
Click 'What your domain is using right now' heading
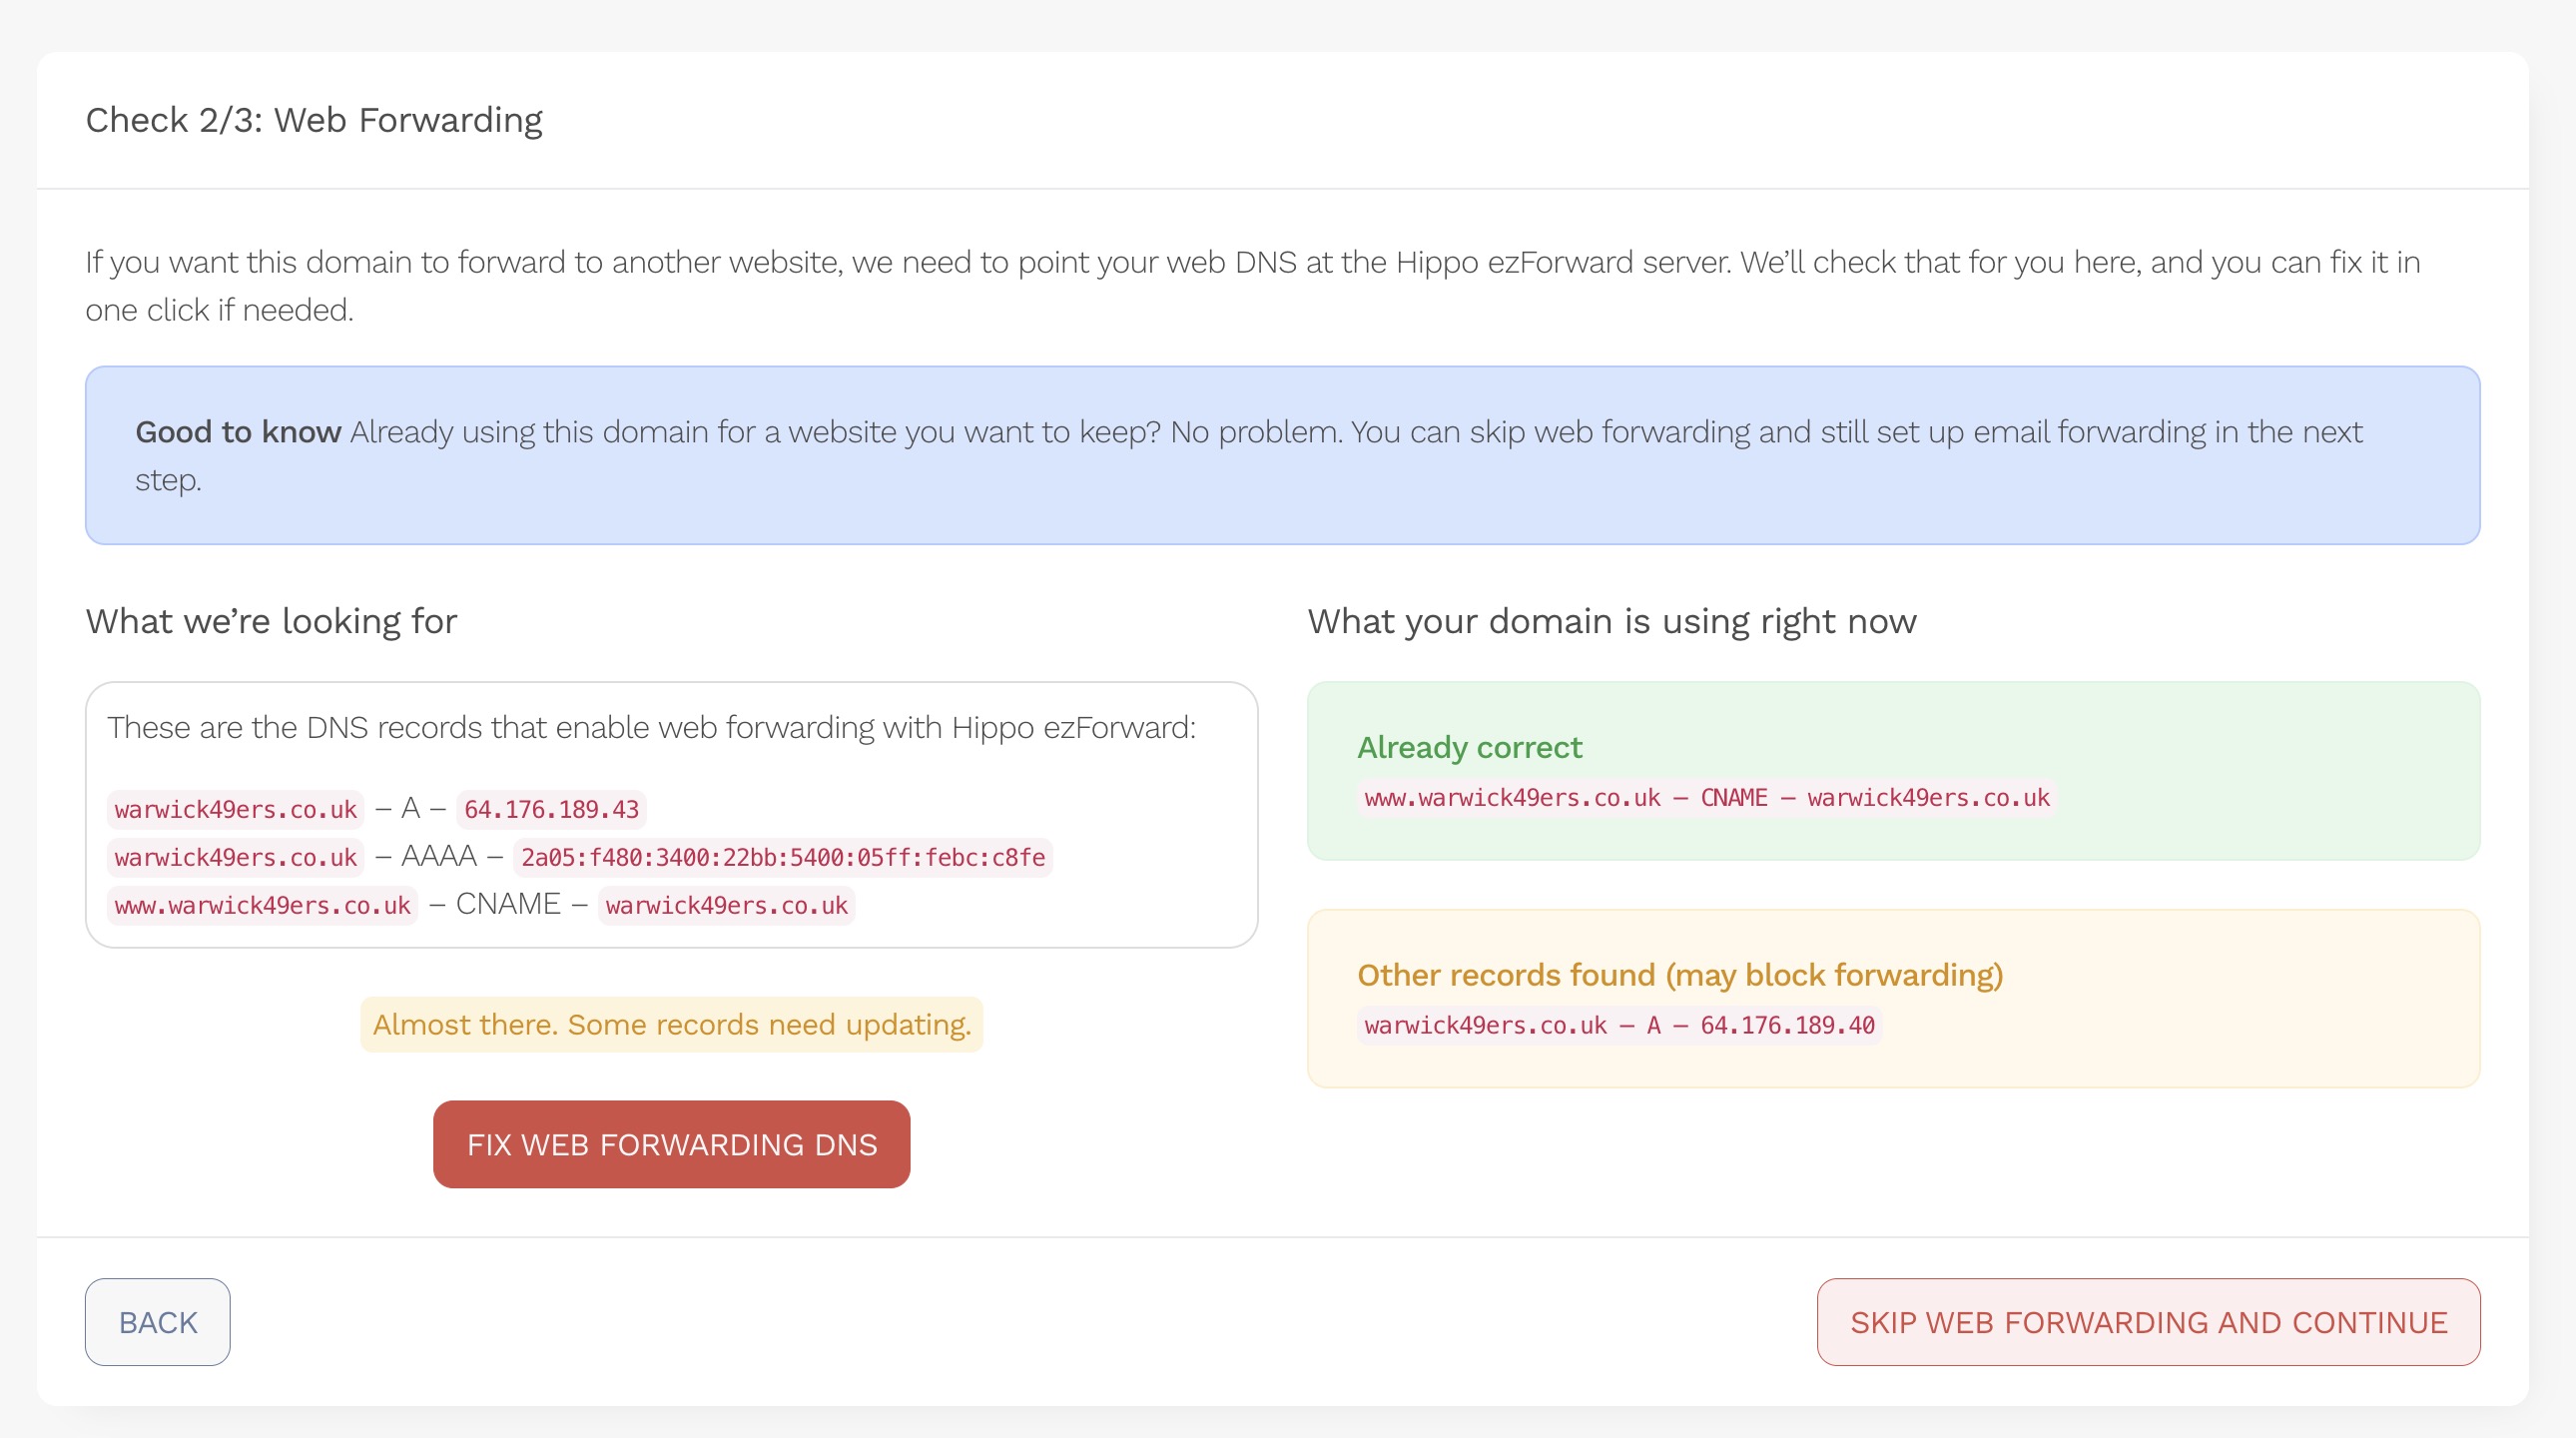(x=1611, y=621)
